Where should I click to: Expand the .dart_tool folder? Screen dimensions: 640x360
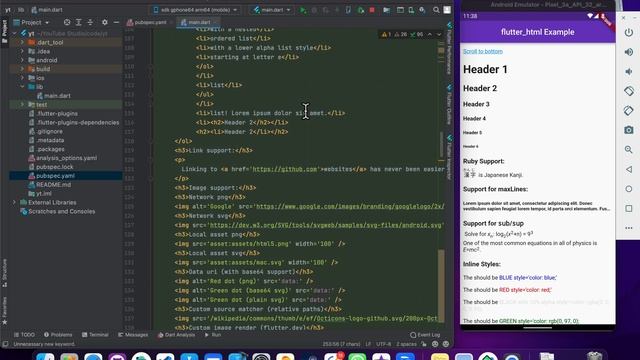(22, 42)
